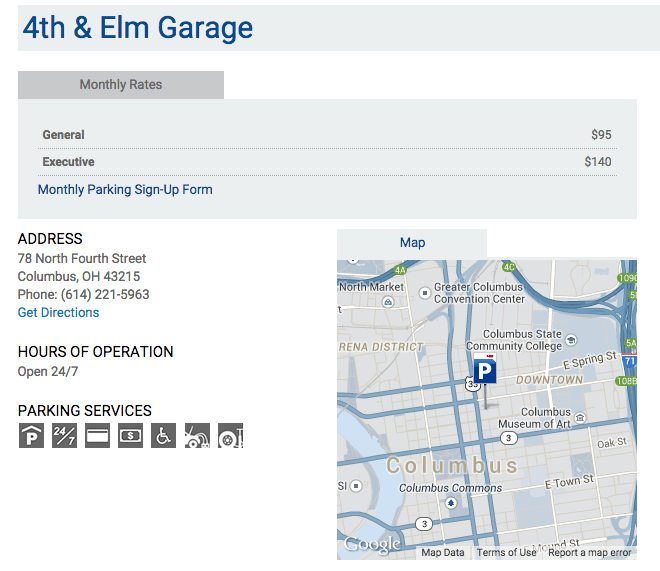The width and height of the screenshot is (660, 571).
Task: Click the E Spring St map label
Action: click(590, 360)
